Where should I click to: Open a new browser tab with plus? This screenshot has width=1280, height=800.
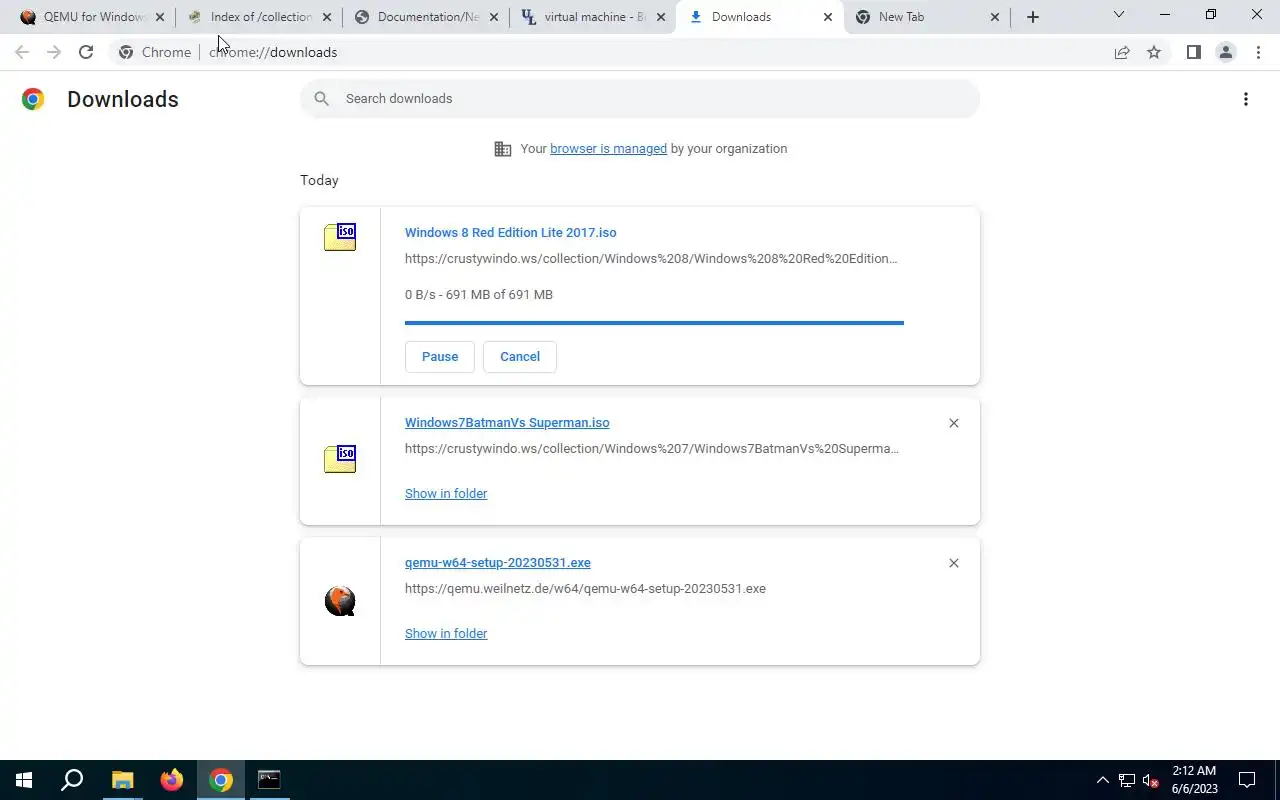coord(1033,17)
